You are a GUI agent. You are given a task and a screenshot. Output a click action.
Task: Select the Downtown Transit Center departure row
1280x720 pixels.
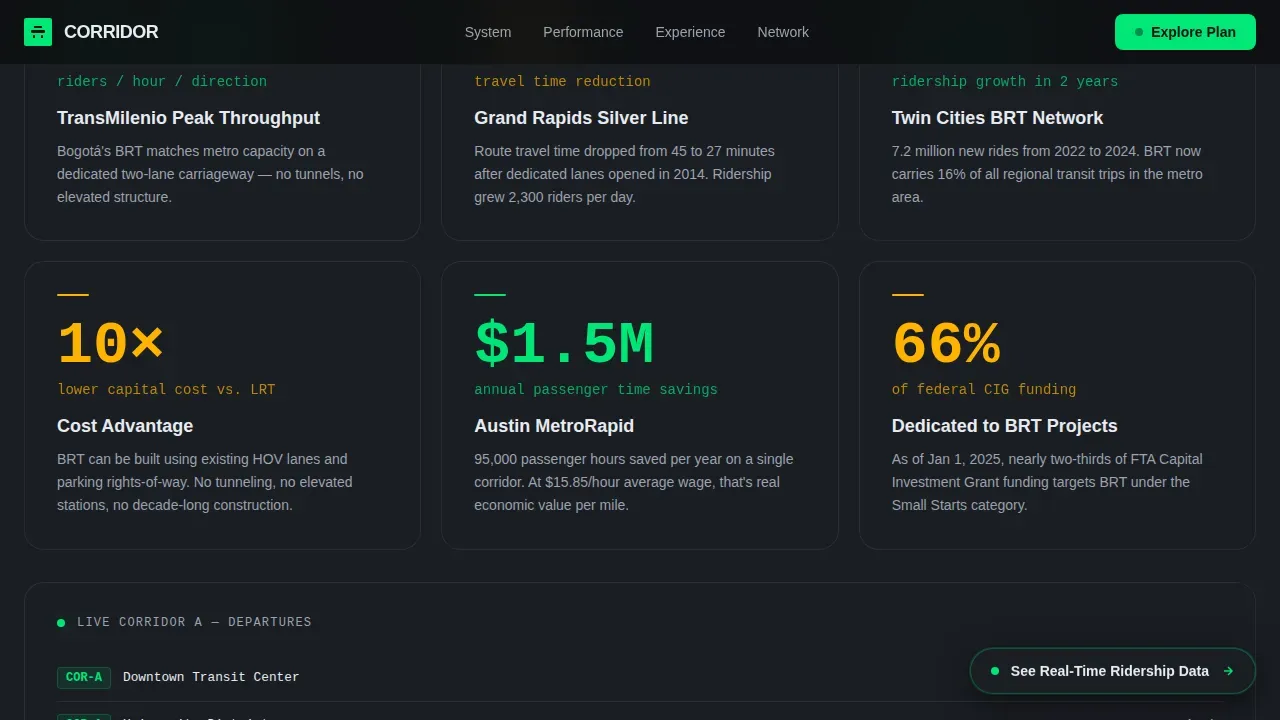tap(640, 677)
